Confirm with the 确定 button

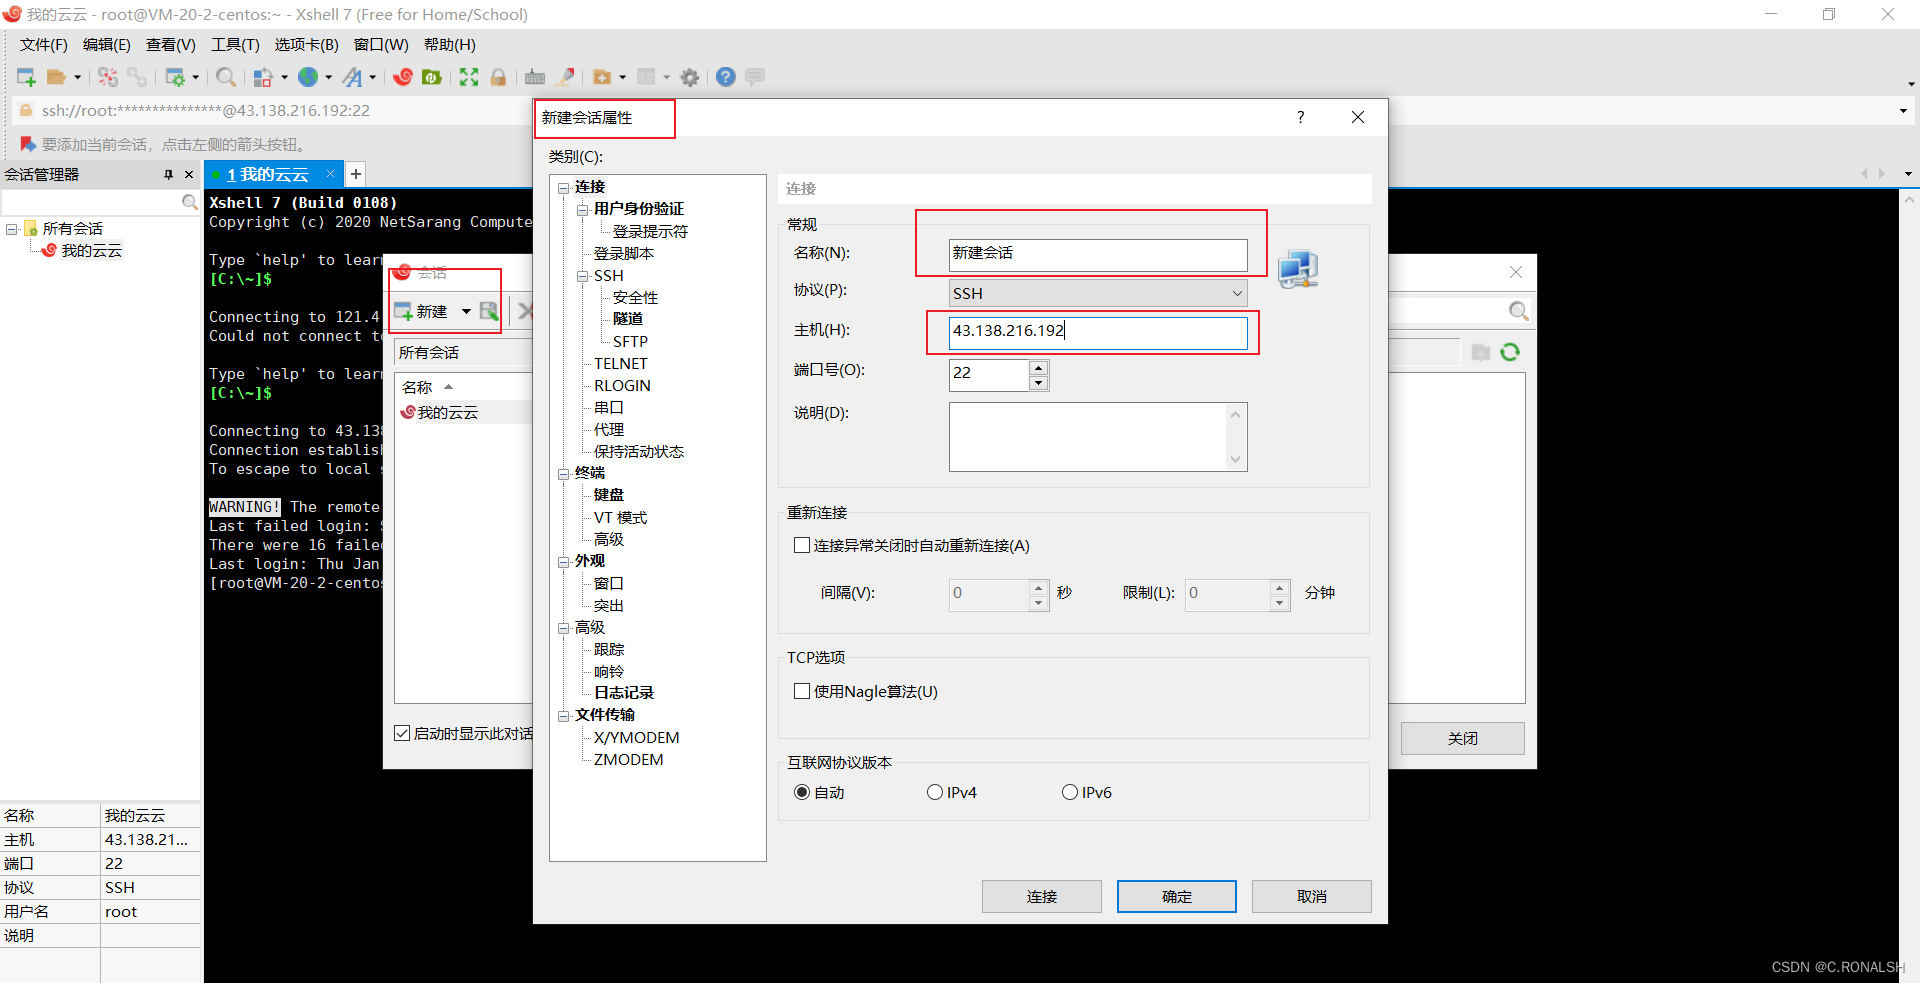pyautogui.click(x=1176, y=896)
